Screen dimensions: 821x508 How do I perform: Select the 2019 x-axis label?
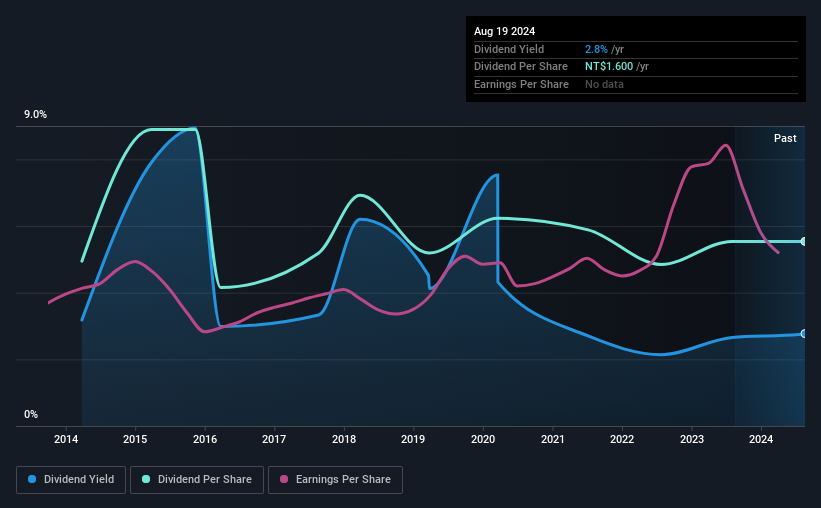(413, 439)
